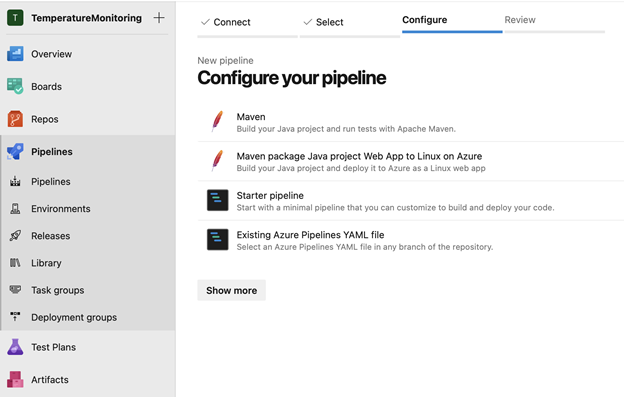This screenshot has width=624, height=397.
Task: Select Existing Azure Pipelines YAML file
Action: [x=411, y=240]
